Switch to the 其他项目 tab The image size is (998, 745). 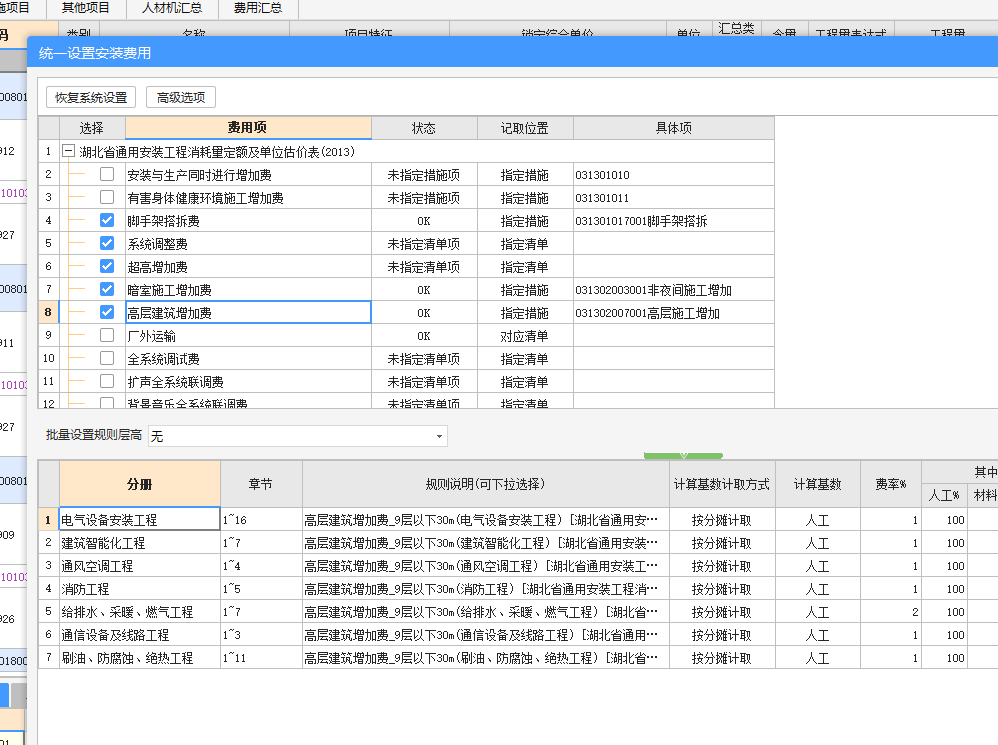point(85,8)
